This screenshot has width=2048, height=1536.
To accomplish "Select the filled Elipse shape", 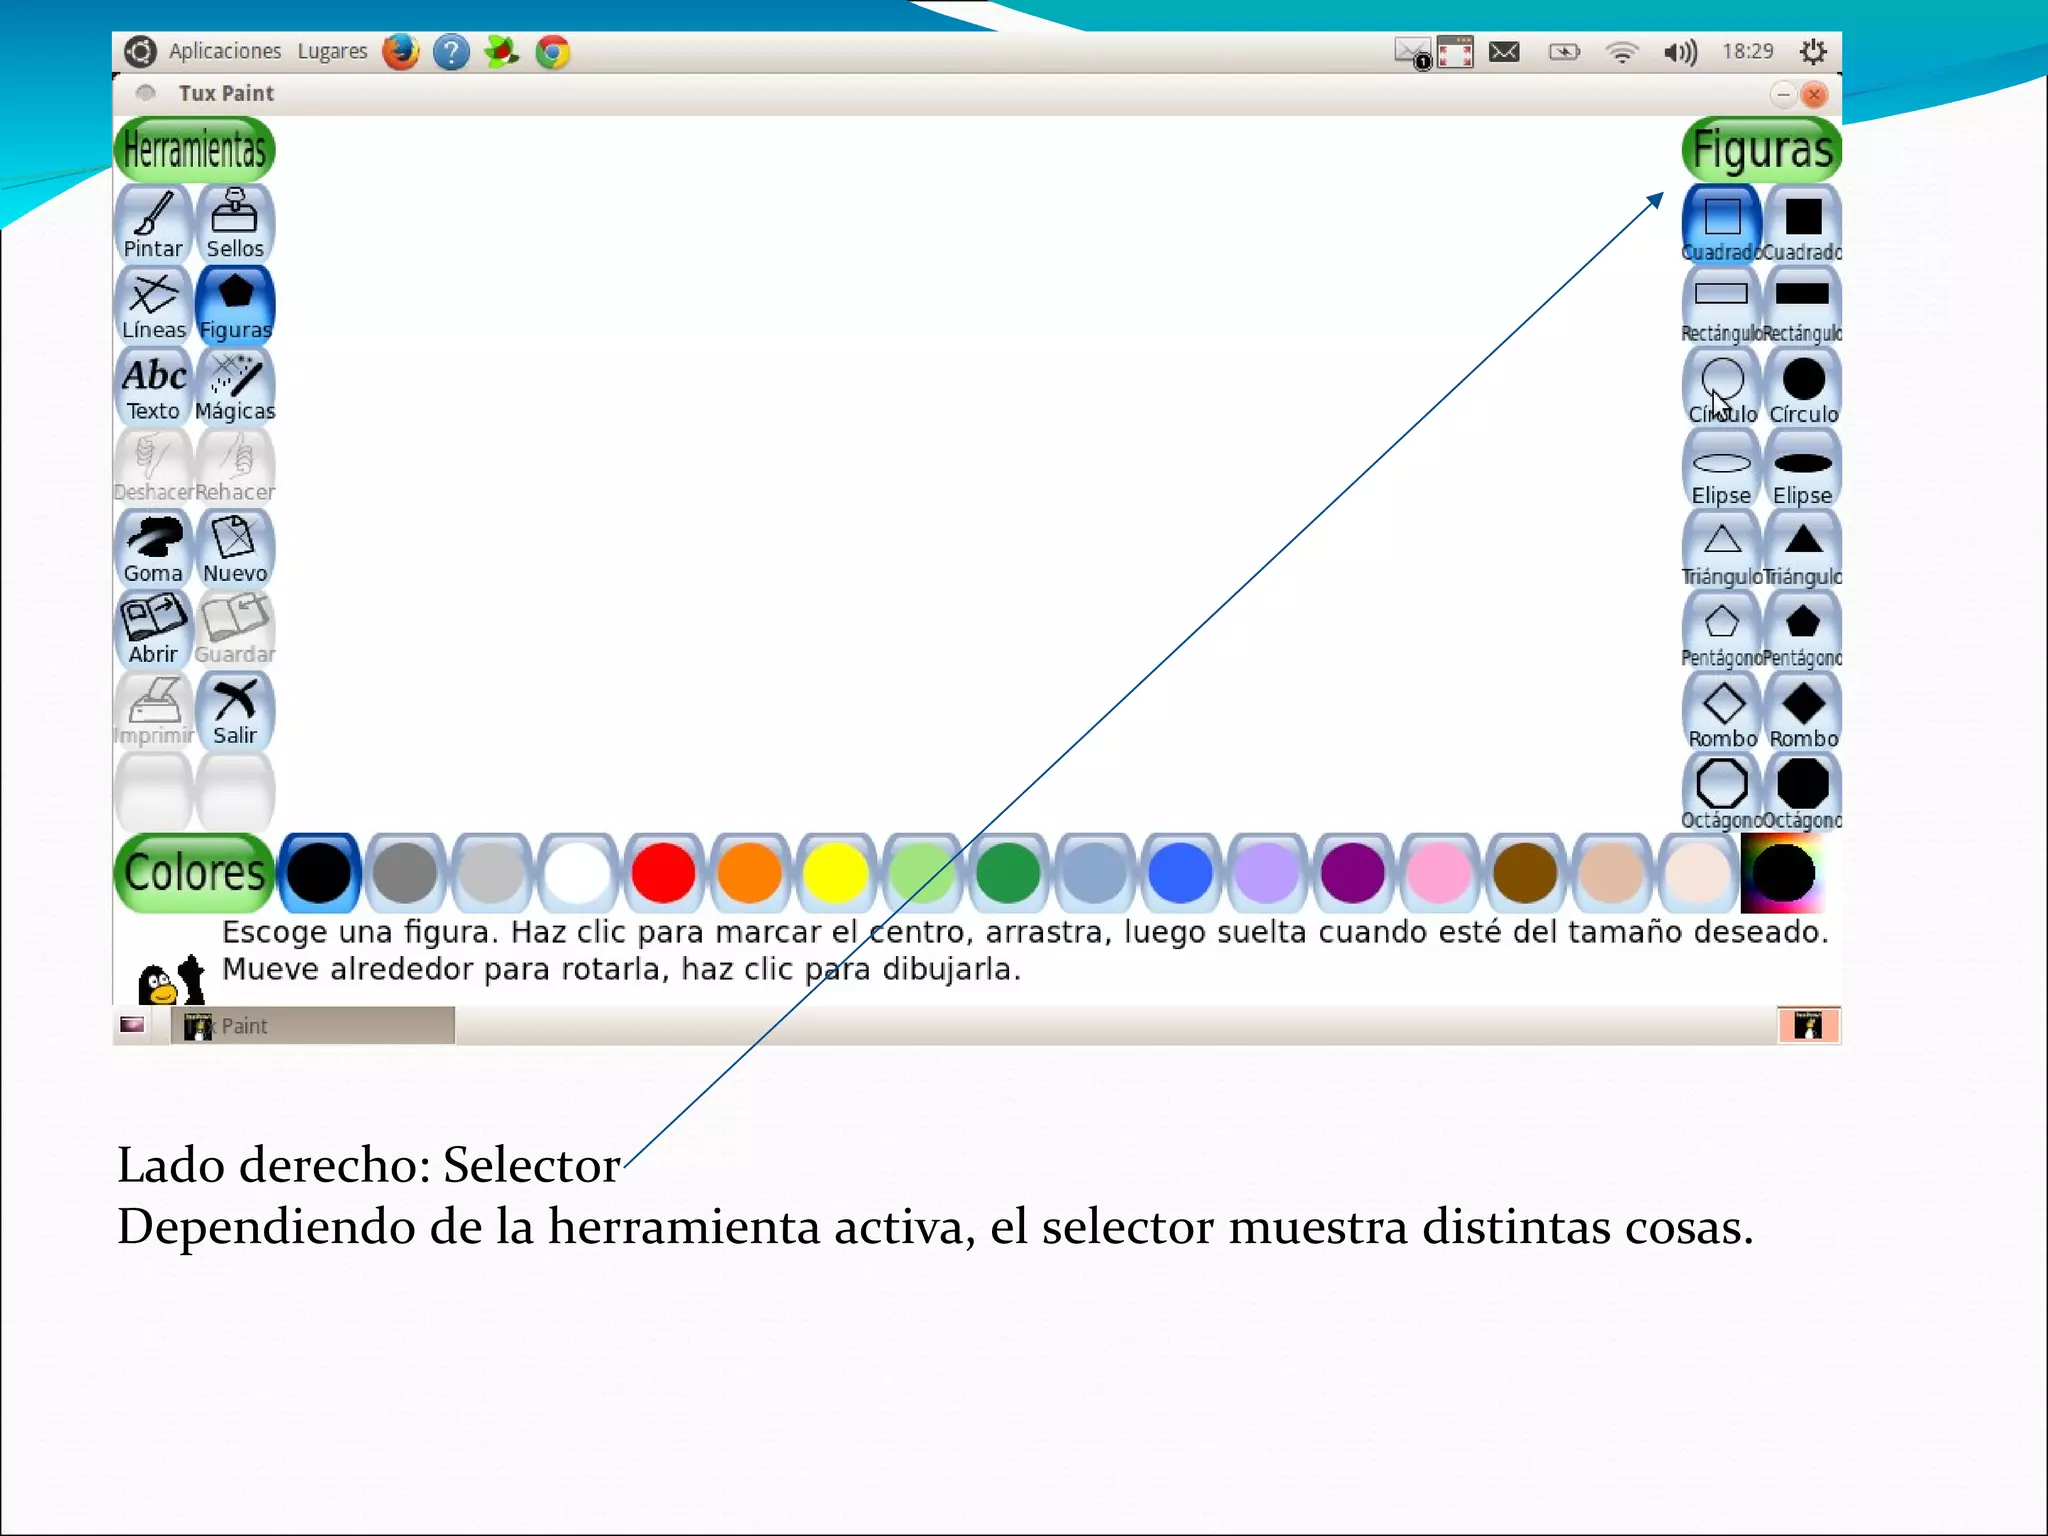I will [x=1802, y=469].
